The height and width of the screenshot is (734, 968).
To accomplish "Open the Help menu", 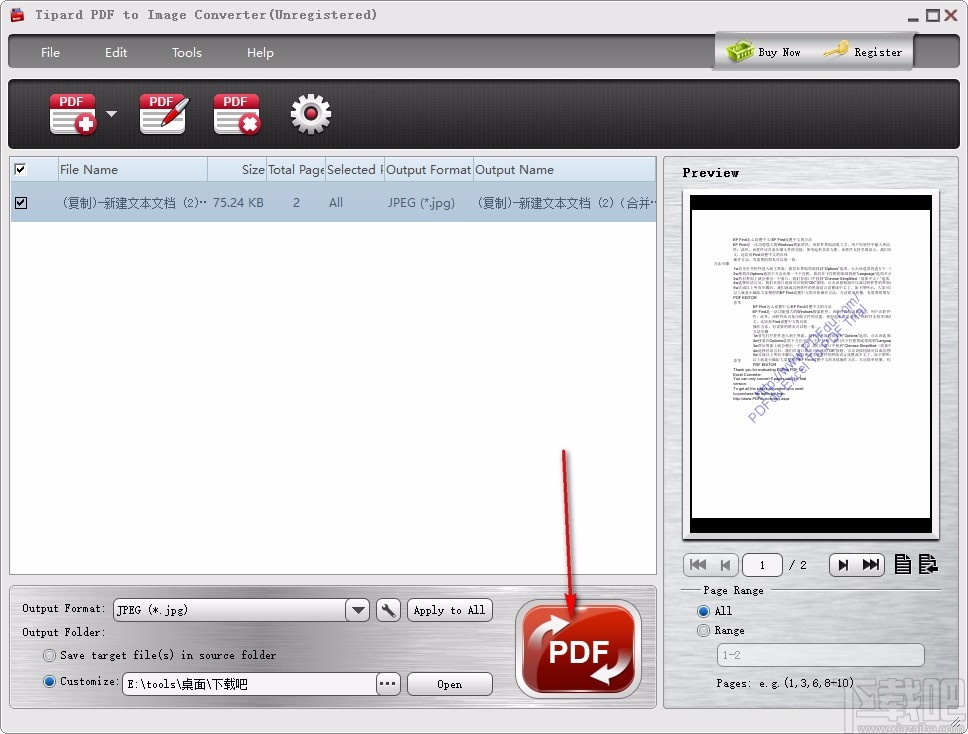I will 259,52.
